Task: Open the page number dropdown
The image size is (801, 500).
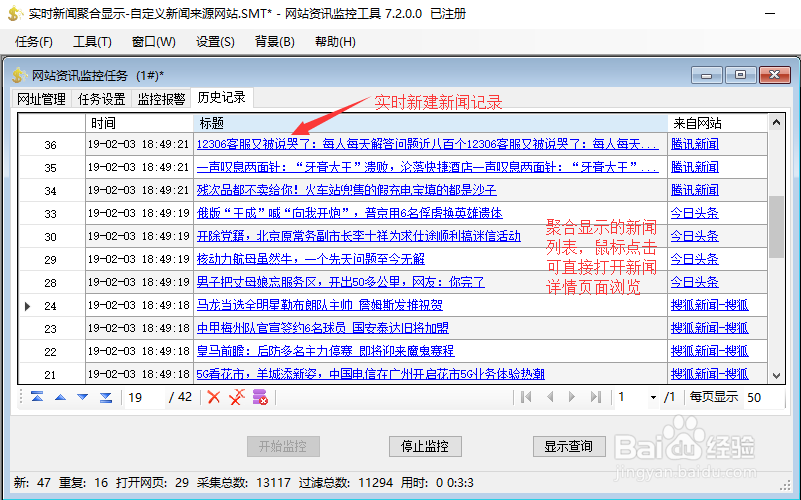Action: pos(653,397)
